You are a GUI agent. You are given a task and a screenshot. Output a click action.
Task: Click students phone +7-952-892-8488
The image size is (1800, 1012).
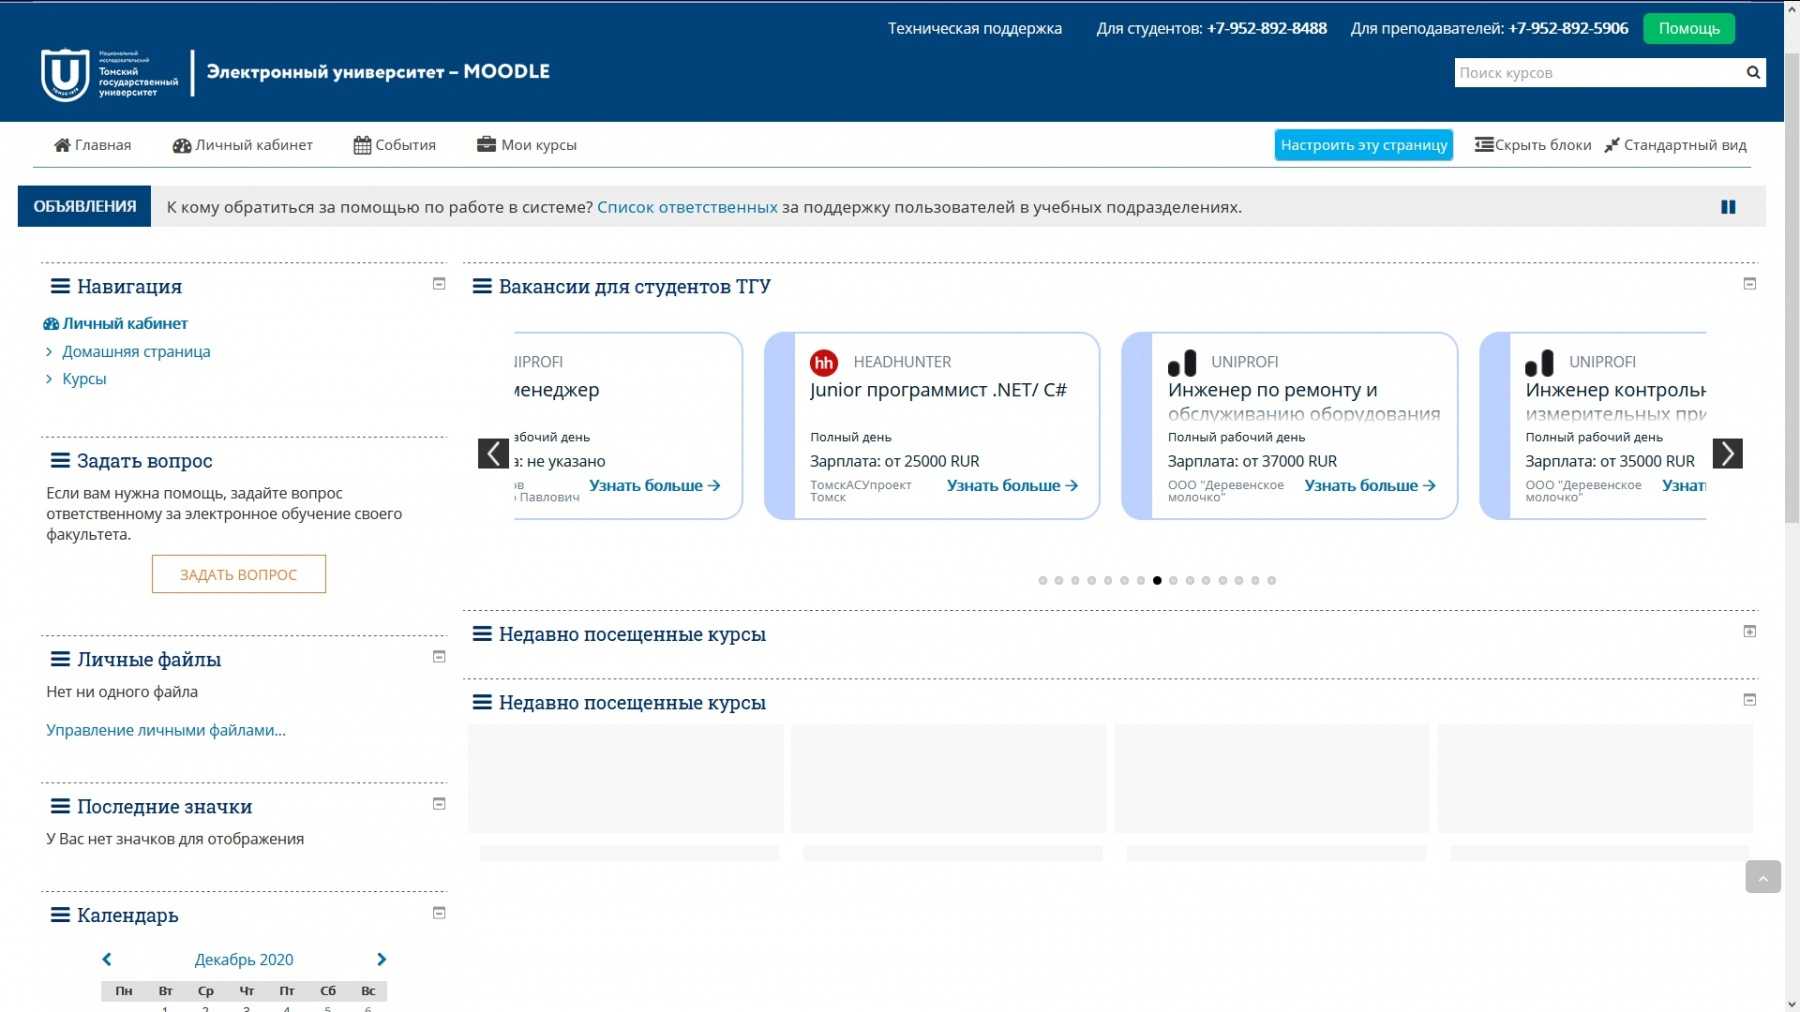tap(1267, 28)
